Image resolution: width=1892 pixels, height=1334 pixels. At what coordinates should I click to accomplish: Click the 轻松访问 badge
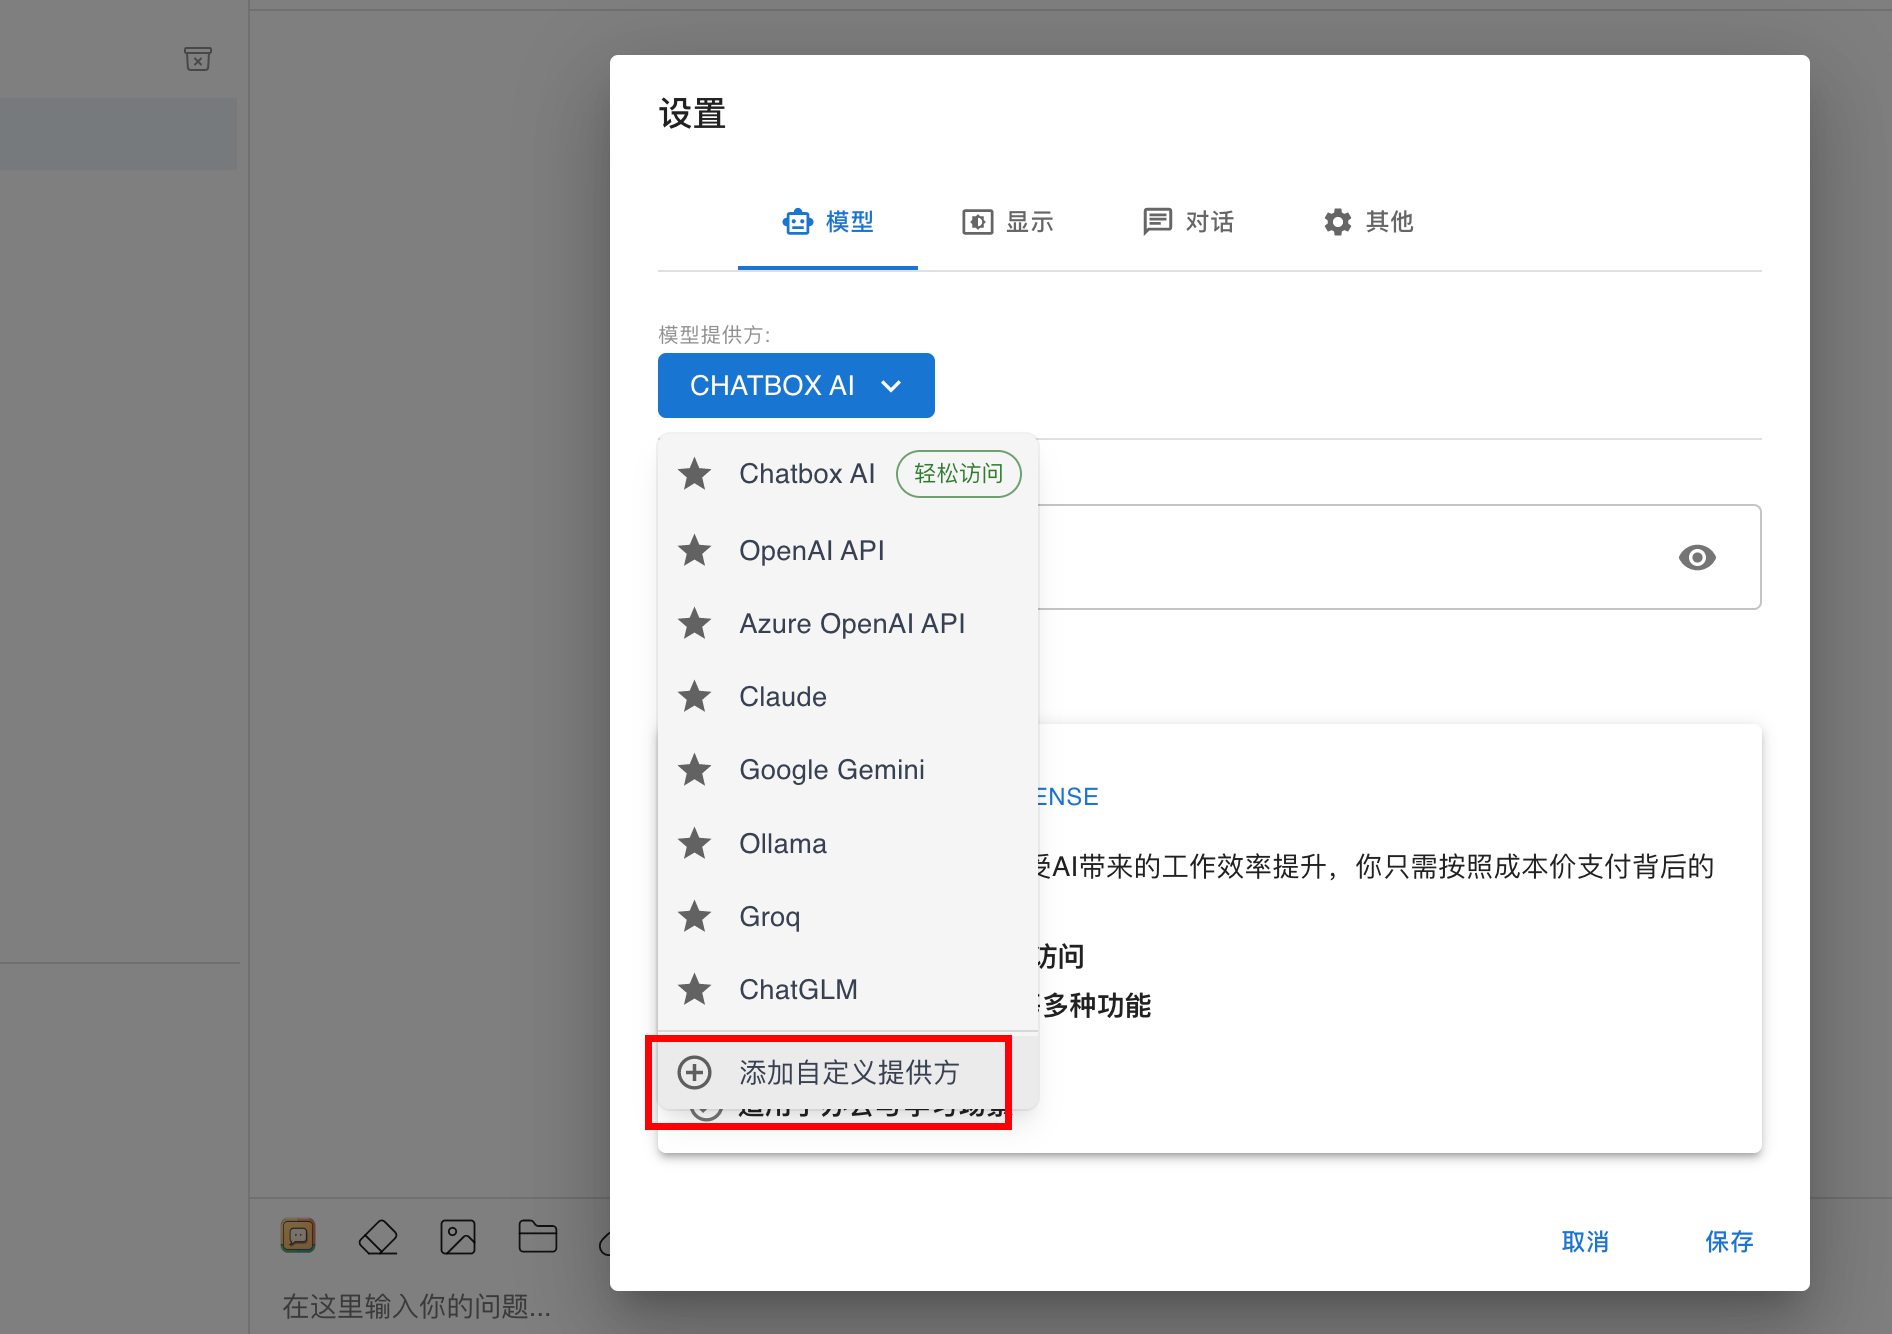click(x=958, y=474)
